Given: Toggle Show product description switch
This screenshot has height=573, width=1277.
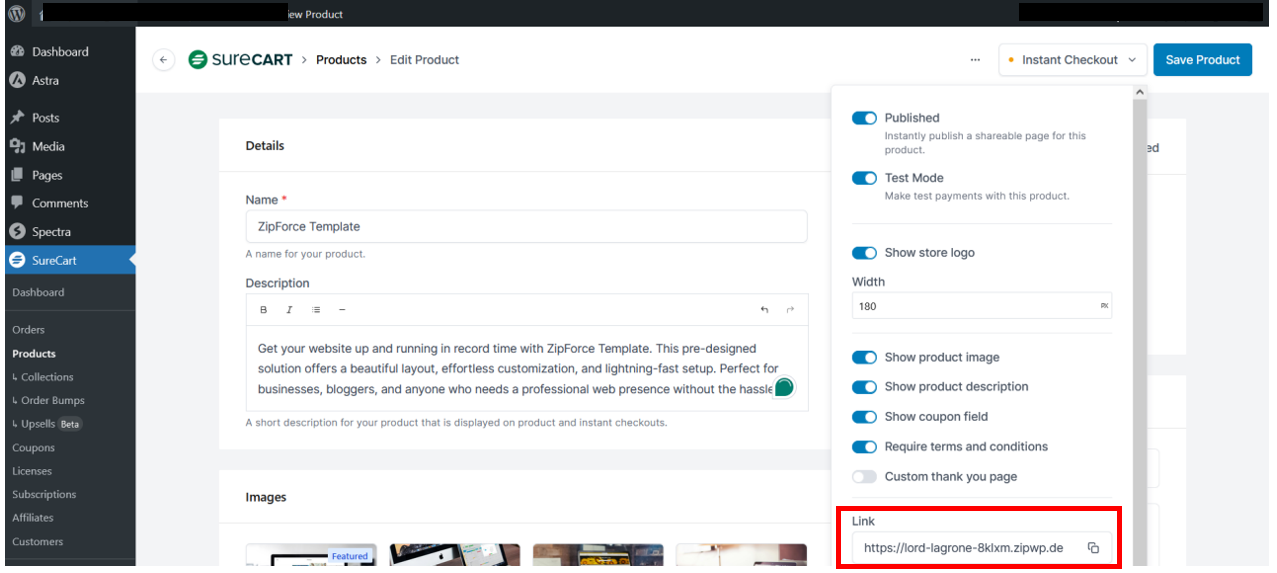Looking at the screenshot, I should point(864,387).
